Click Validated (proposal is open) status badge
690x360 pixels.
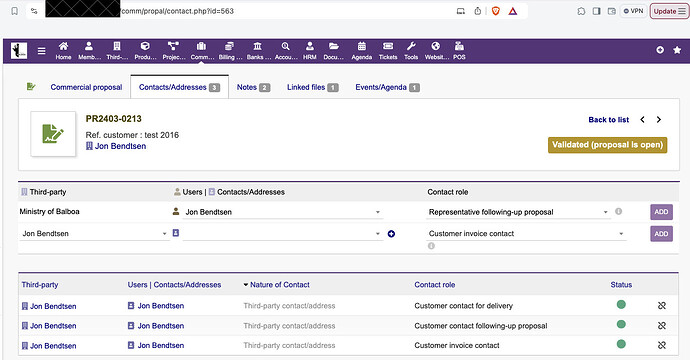[x=607, y=145]
